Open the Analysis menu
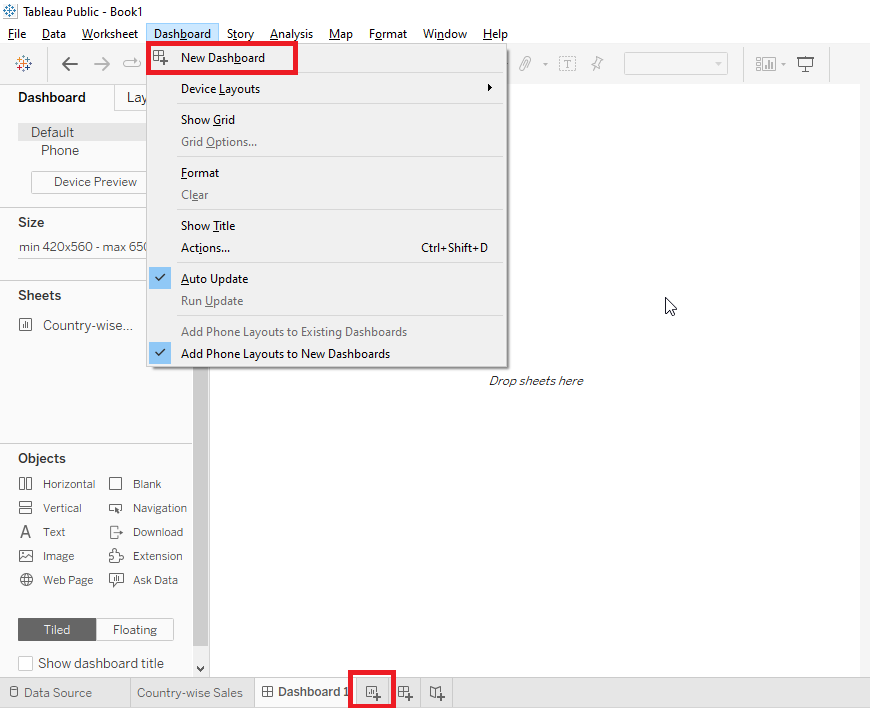 click(291, 34)
